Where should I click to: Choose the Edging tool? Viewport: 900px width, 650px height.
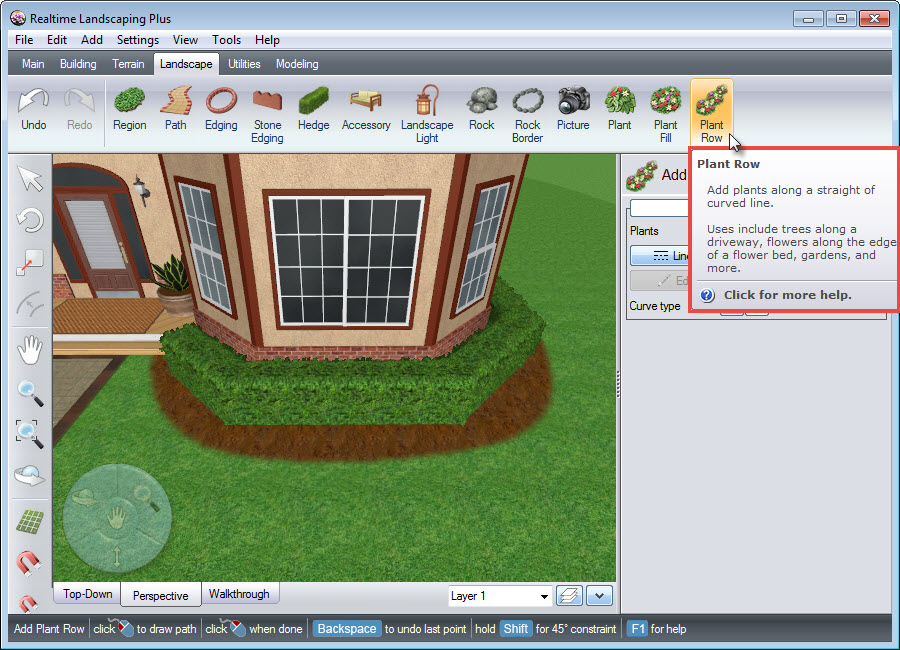[x=221, y=110]
